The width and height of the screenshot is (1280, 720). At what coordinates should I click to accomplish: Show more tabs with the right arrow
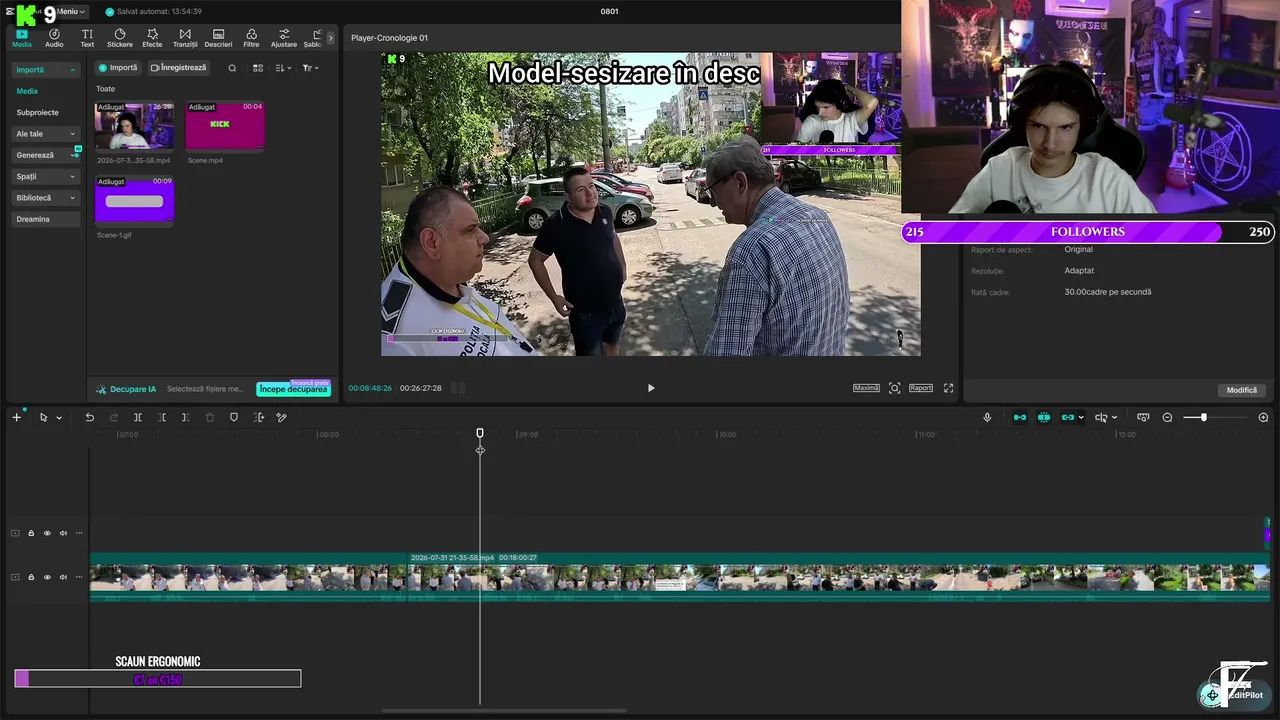331,38
